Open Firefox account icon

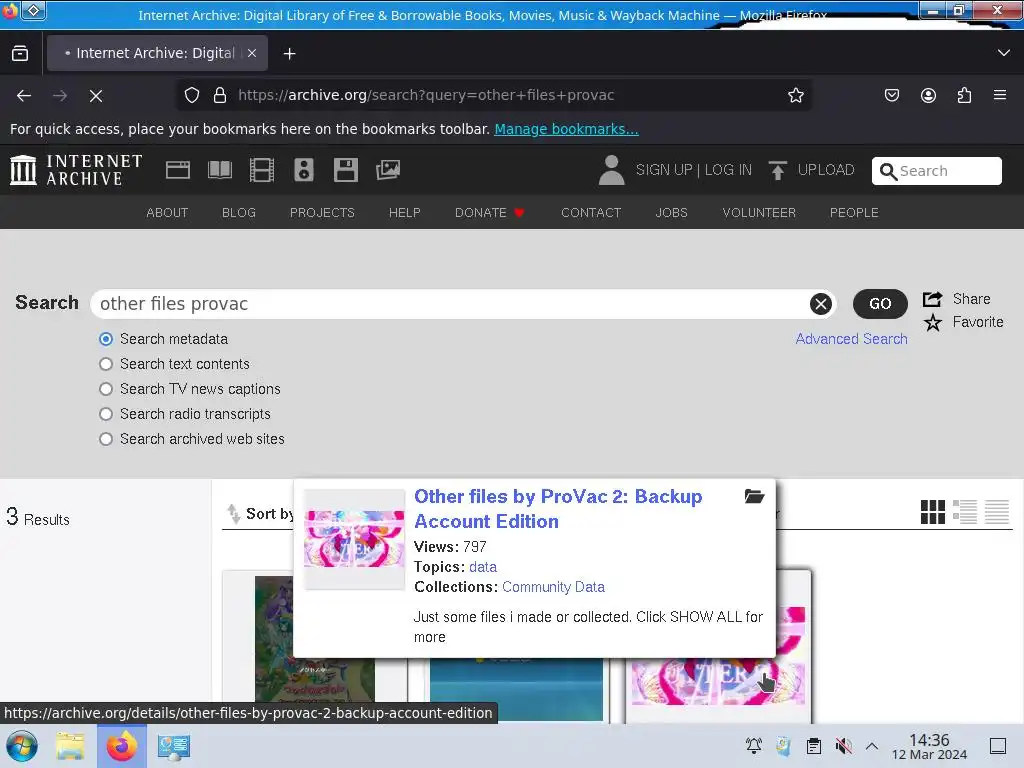[928, 95]
